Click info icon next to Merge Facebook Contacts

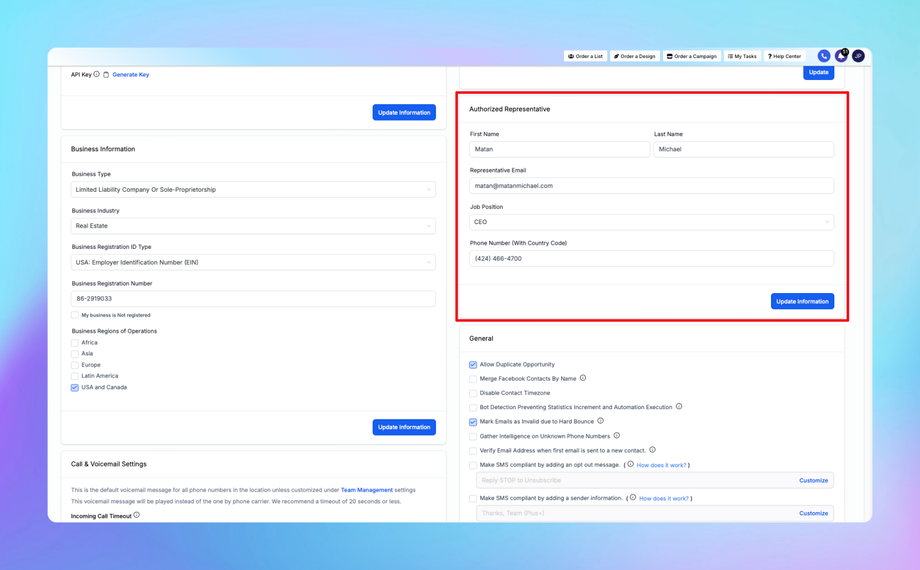pyautogui.click(x=583, y=378)
